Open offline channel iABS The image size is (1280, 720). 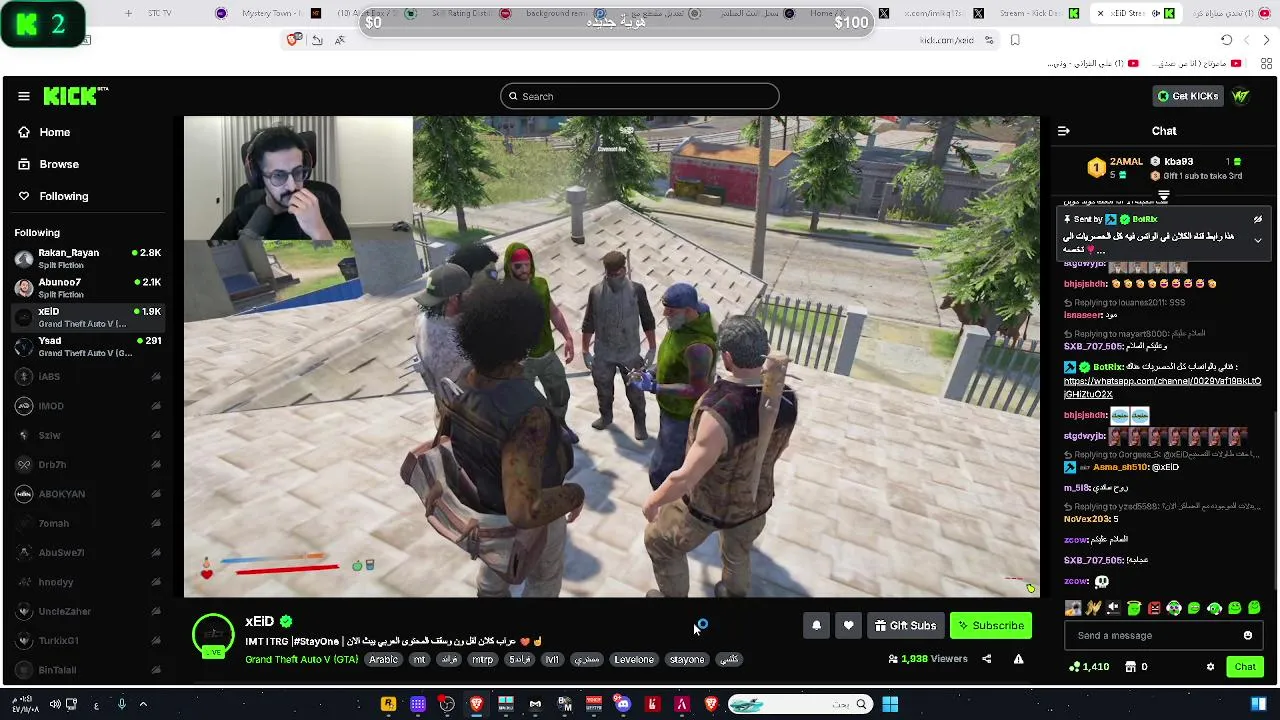coord(88,376)
